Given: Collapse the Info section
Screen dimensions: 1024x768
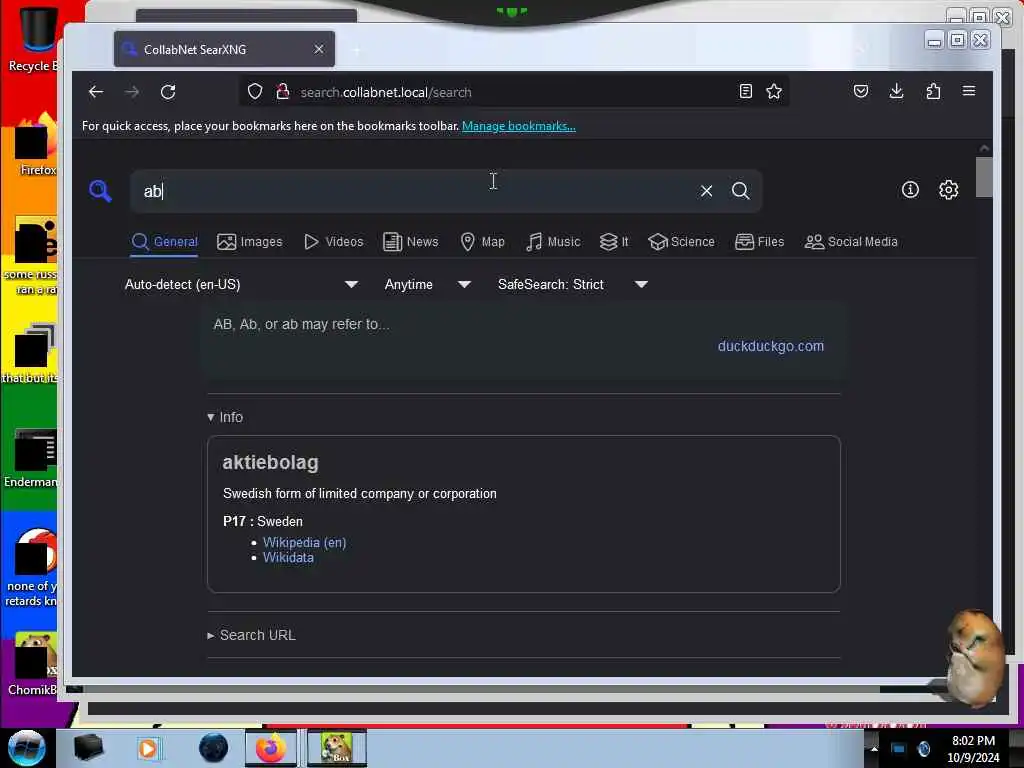Looking at the screenshot, I should [225, 417].
